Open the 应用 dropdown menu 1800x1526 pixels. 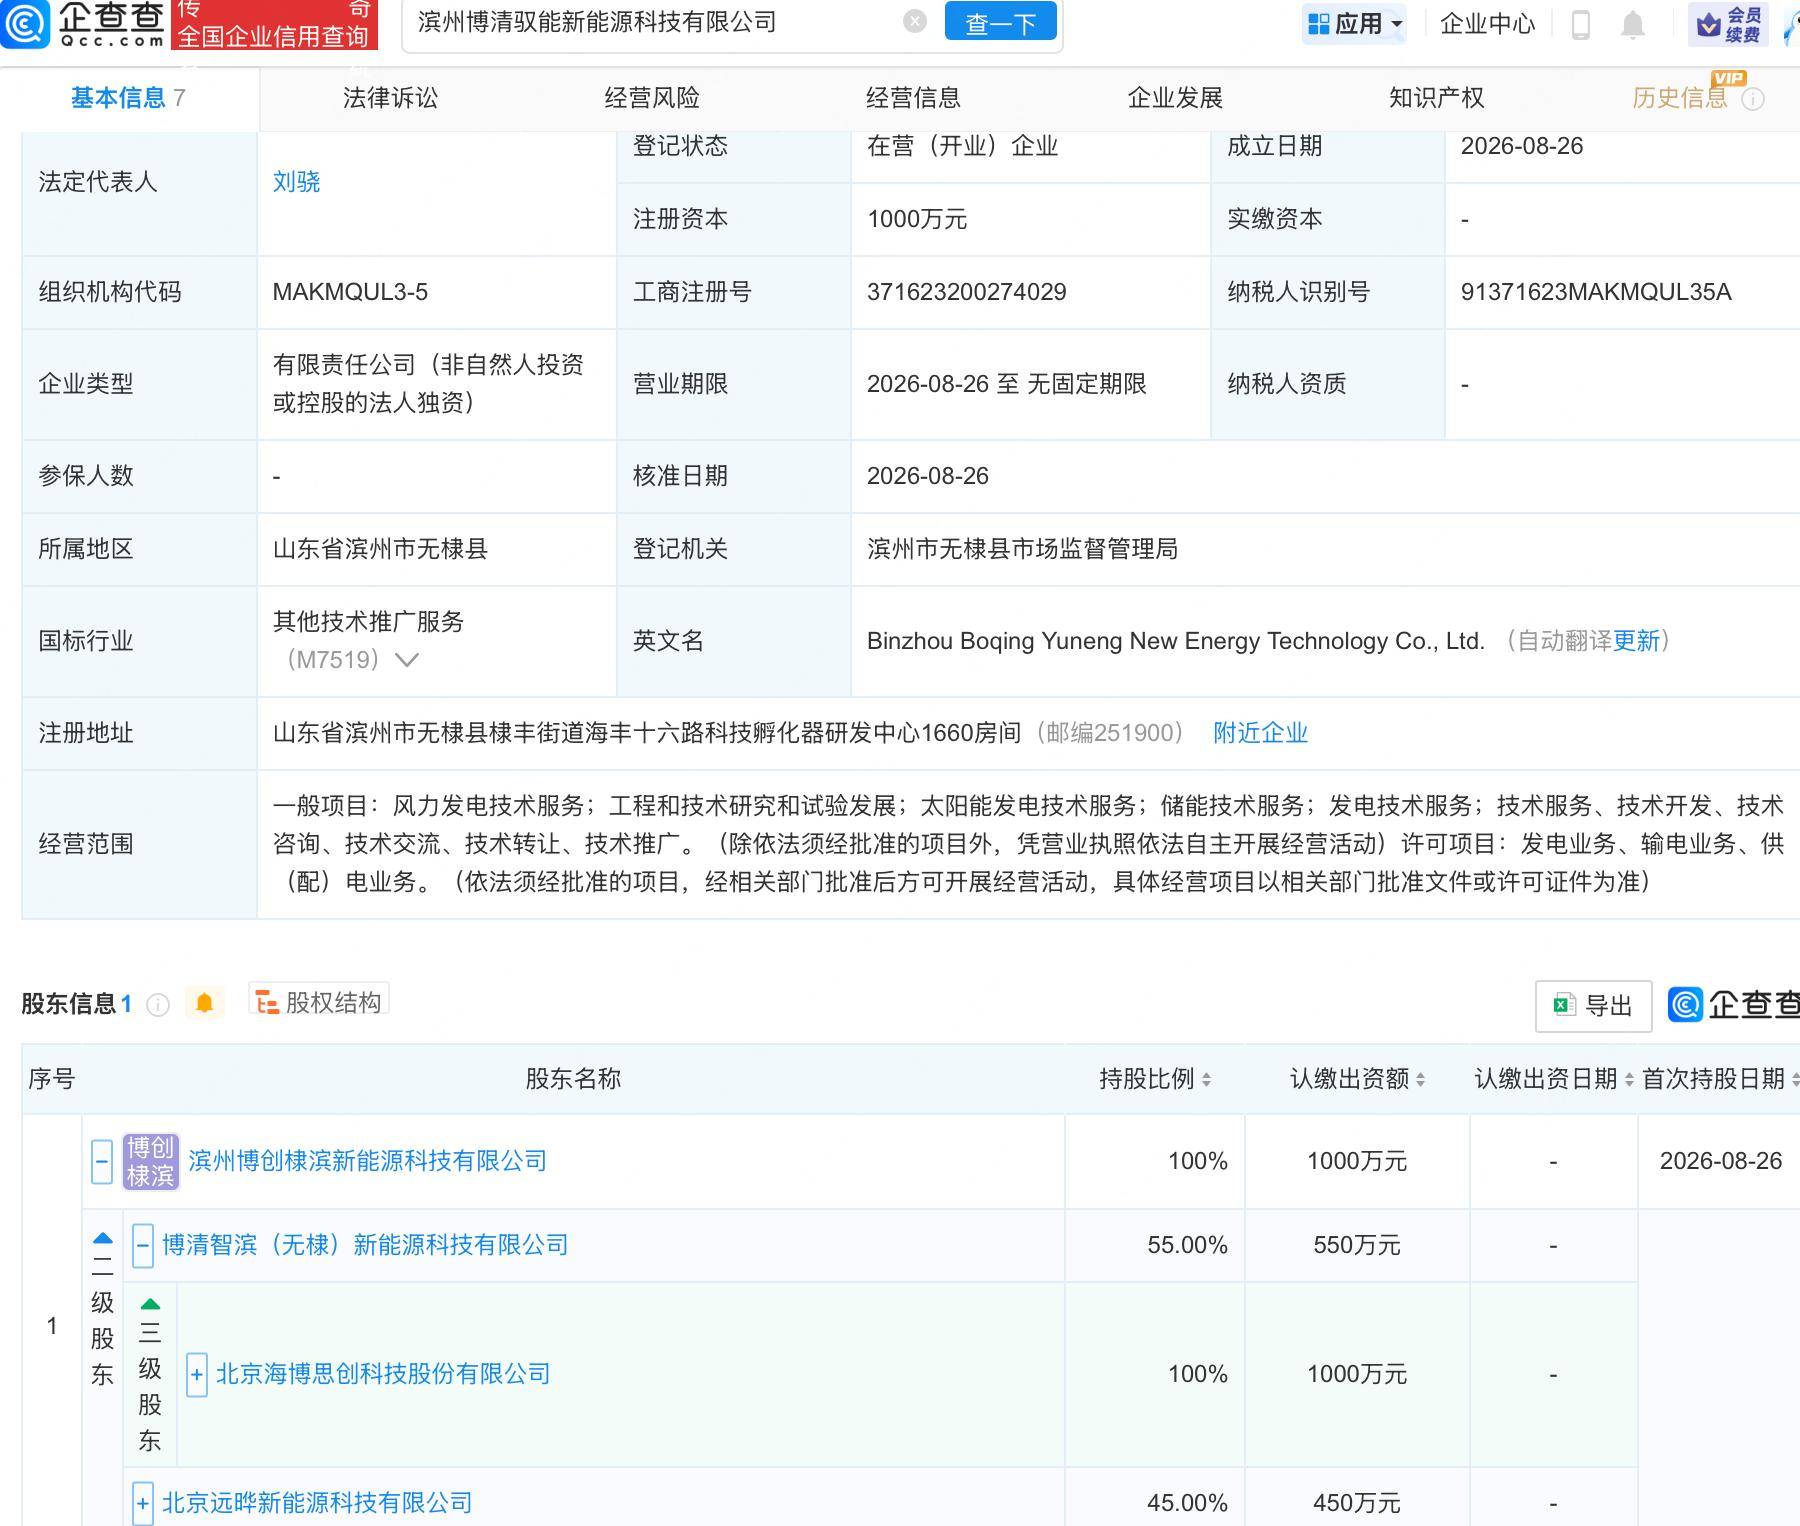[x=1356, y=24]
